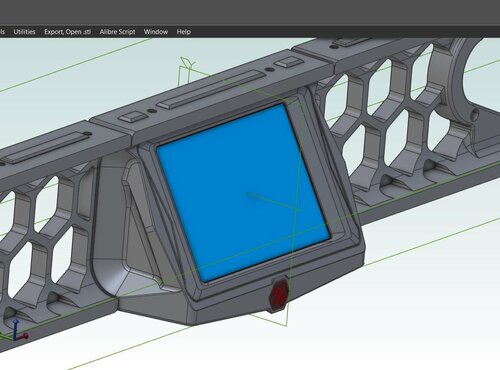Open the Window menu
Screen dimensions: 500x370
point(156,32)
